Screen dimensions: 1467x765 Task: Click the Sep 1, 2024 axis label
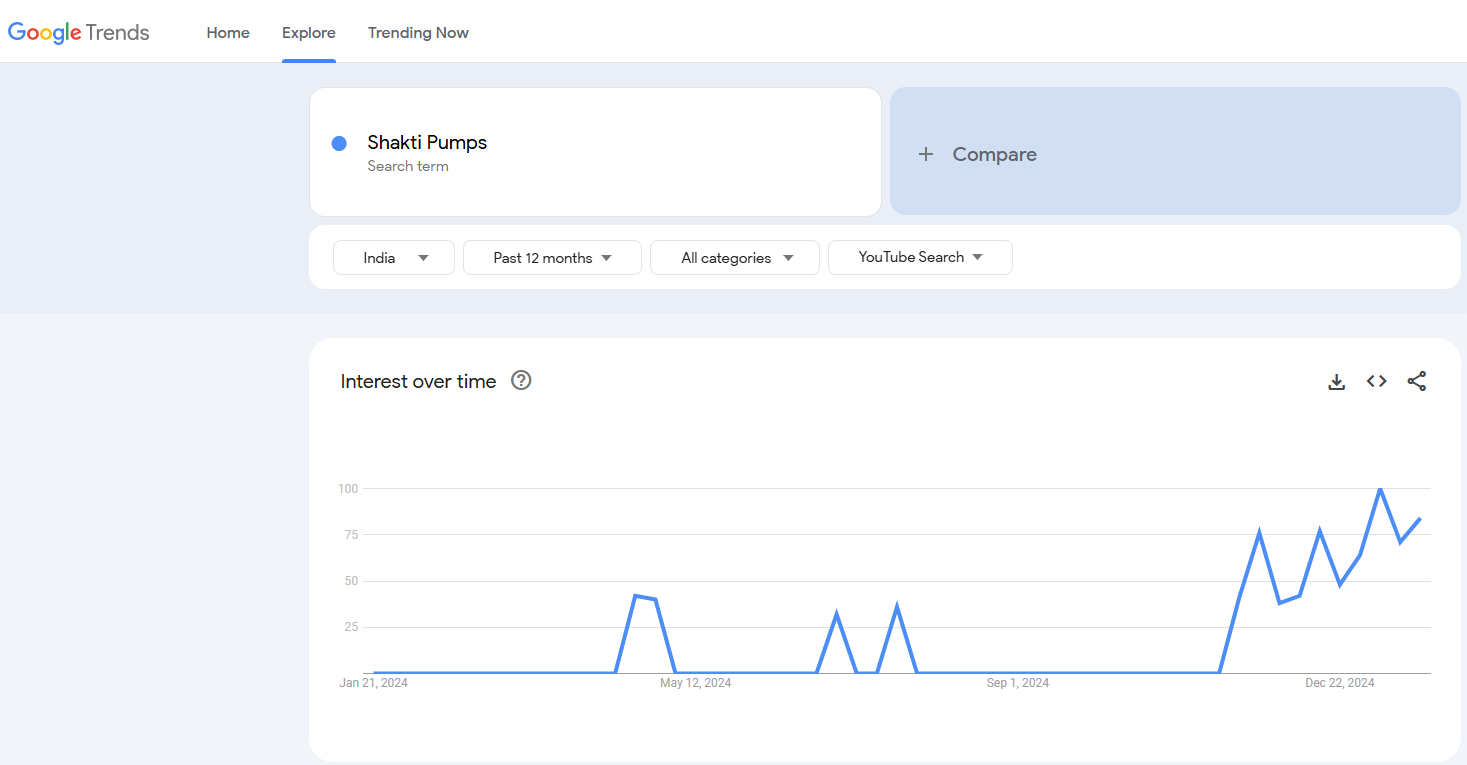tap(1018, 683)
